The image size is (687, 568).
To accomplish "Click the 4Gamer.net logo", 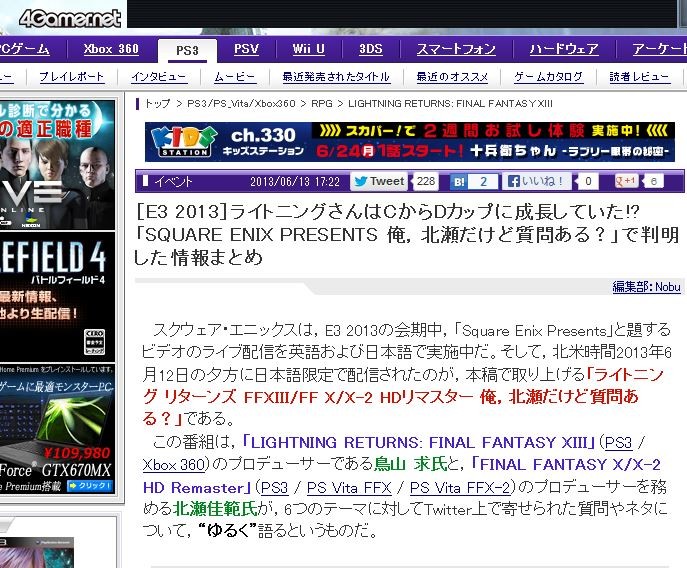I will pyautogui.click(x=70, y=18).
